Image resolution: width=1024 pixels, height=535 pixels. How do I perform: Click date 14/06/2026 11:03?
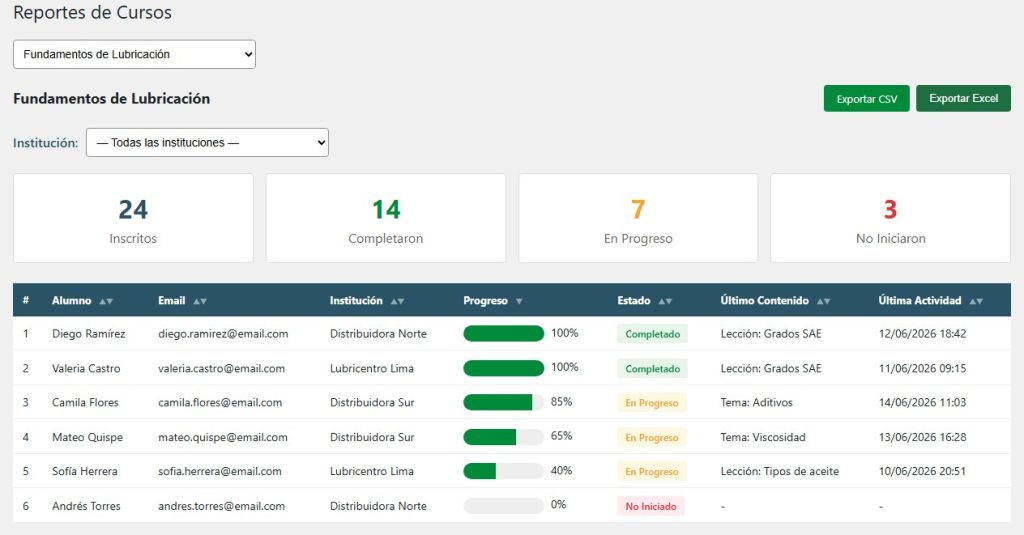pos(922,402)
